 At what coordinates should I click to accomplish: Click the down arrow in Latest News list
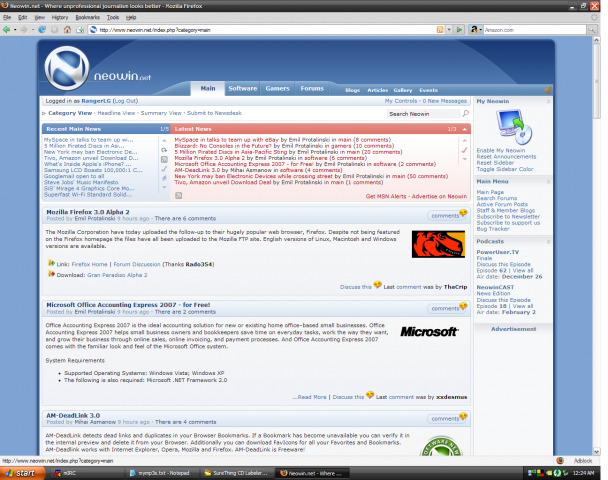(x=465, y=159)
